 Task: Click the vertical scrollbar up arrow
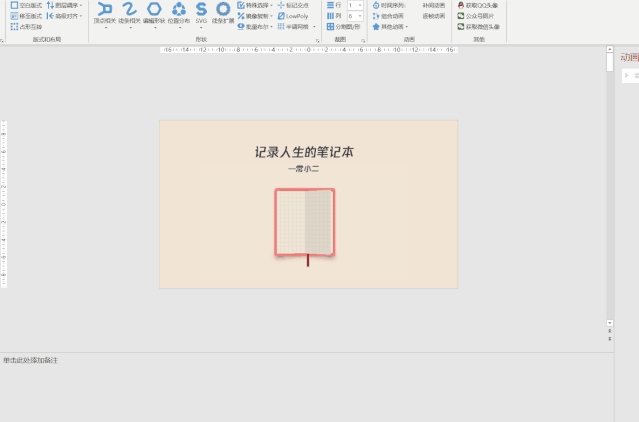point(610,49)
